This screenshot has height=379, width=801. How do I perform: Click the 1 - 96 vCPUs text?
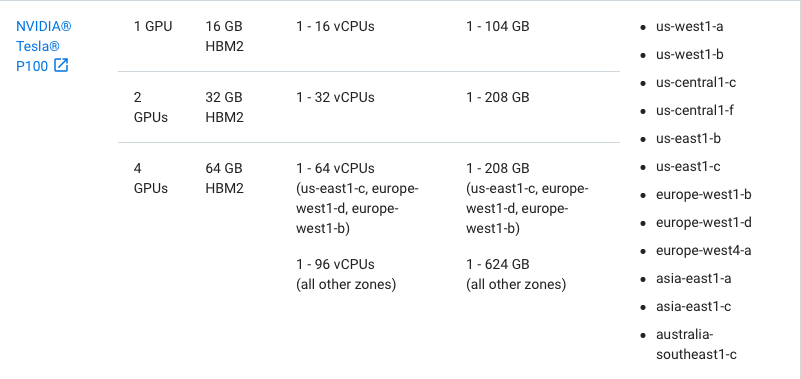pyautogui.click(x=335, y=265)
